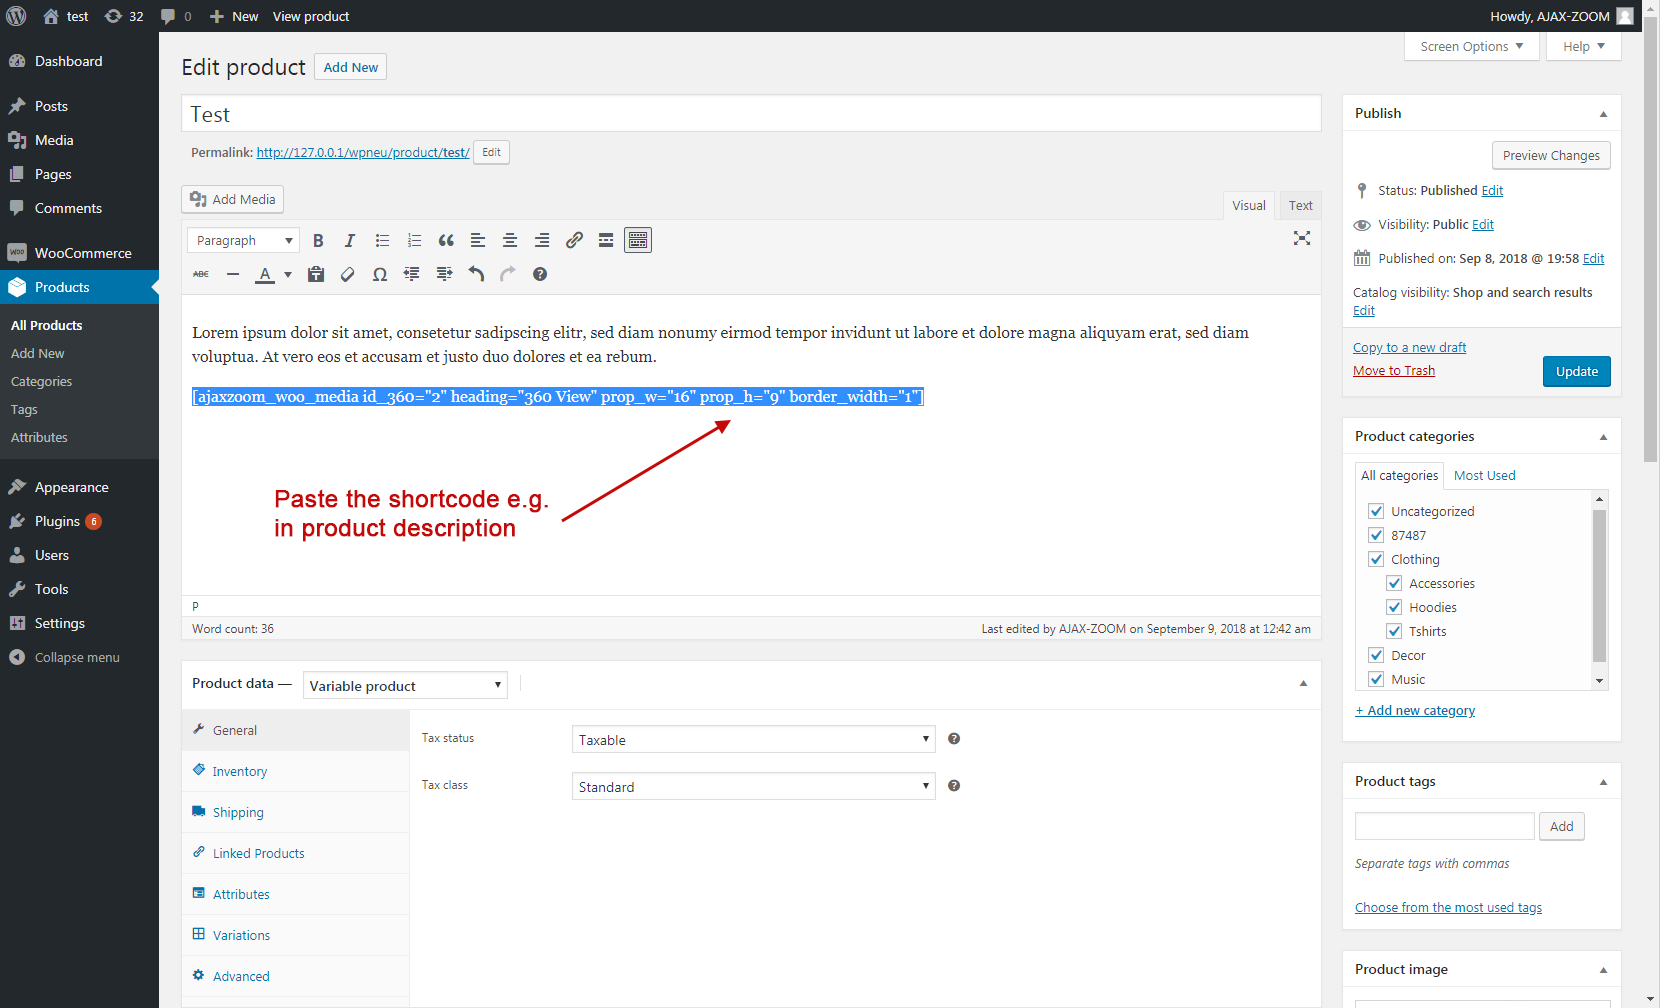Click Move to Trash link
This screenshot has height=1008, width=1660.
(1394, 371)
